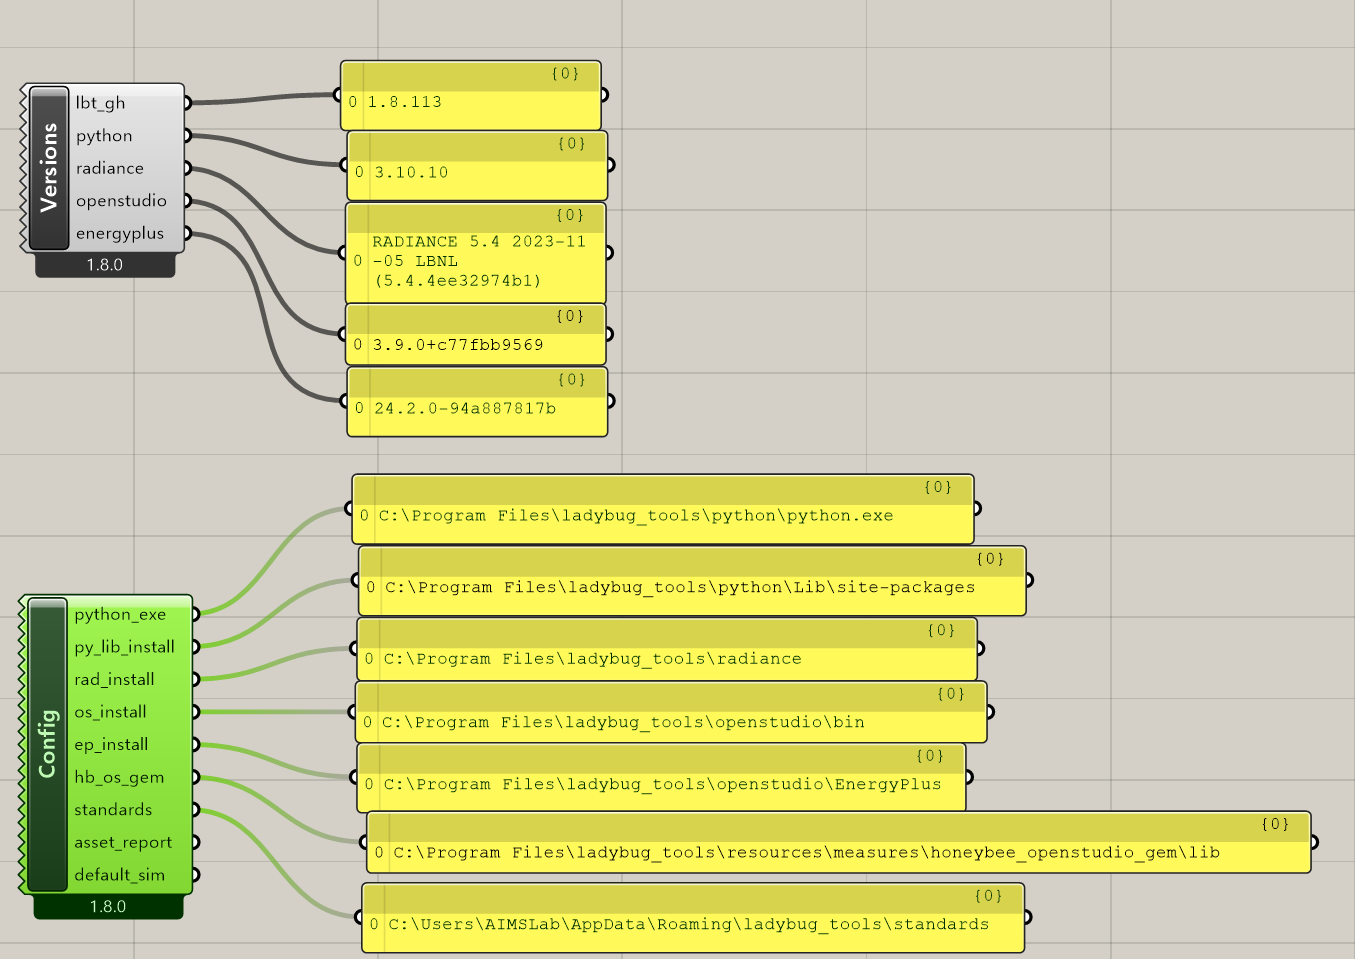Click the input grip of the 3.10.10 panel
This screenshot has height=959, width=1355.
tap(346, 165)
